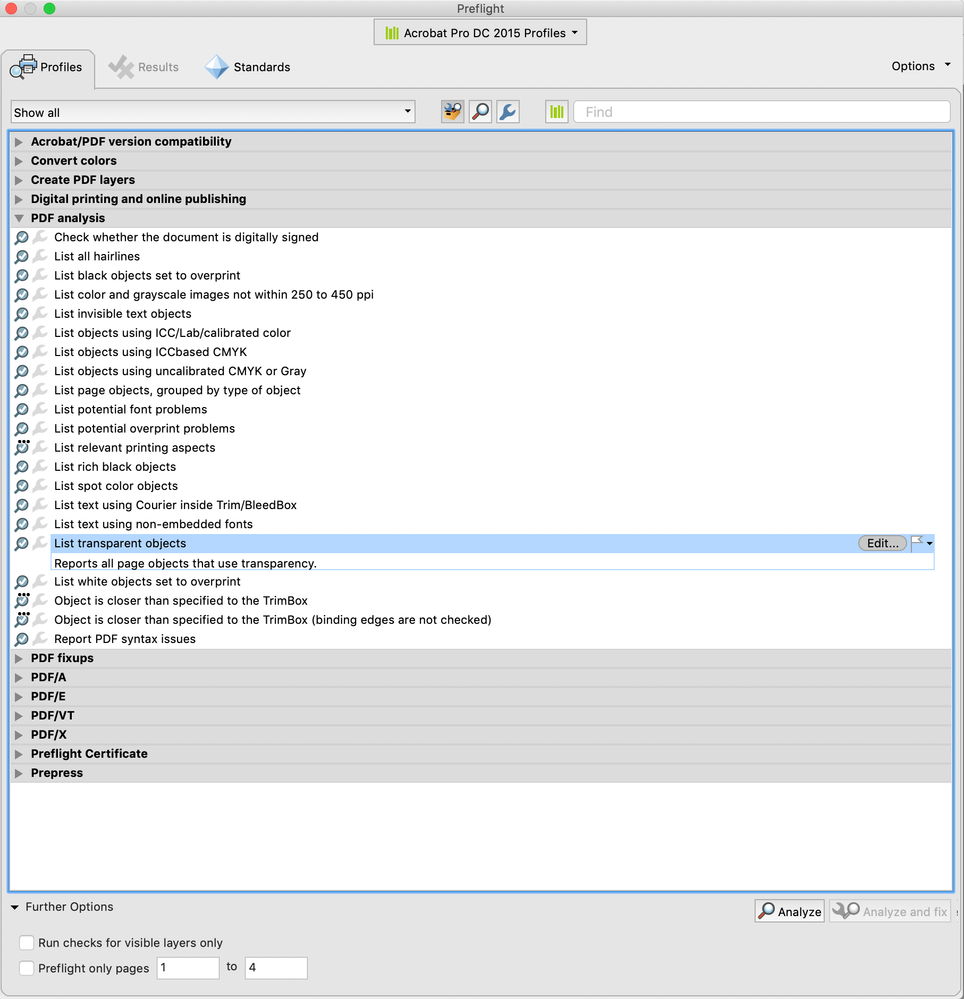The width and height of the screenshot is (964, 999).
Task: Click dotted magnifier icon for List relevant printing aspects
Action: [22, 447]
